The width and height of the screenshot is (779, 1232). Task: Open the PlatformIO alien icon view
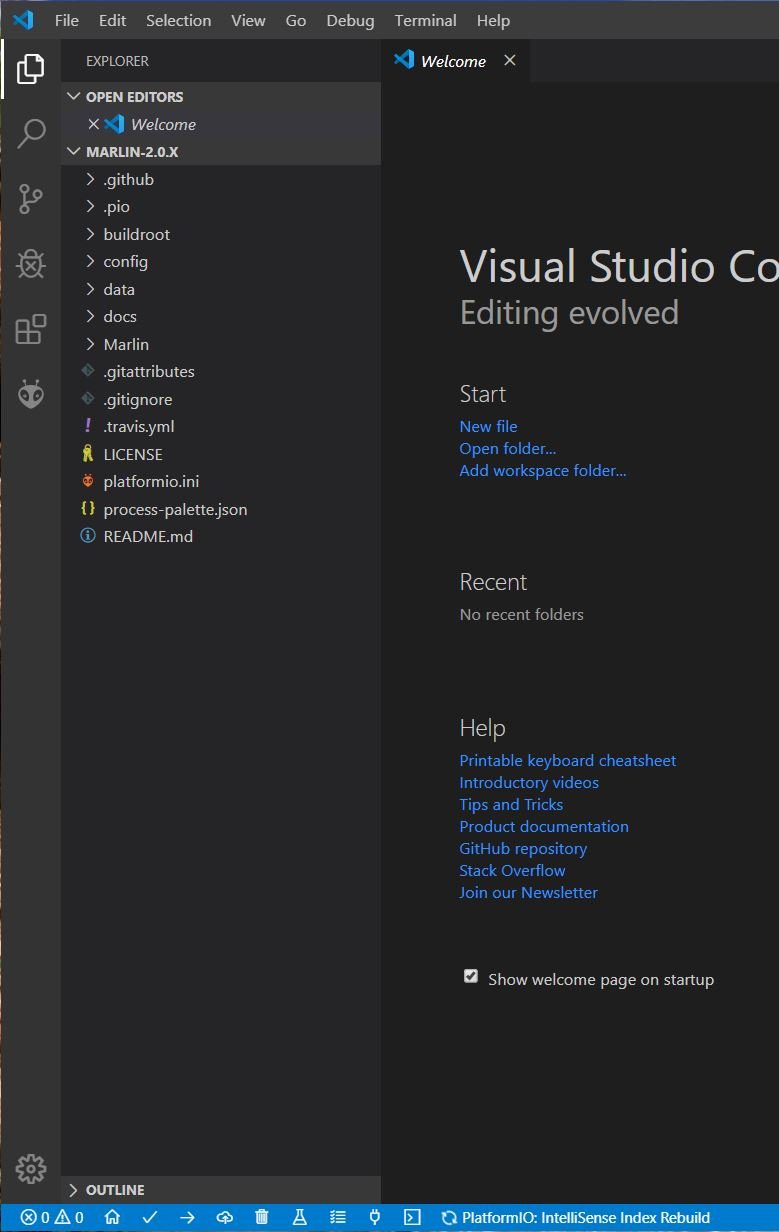coord(31,394)
